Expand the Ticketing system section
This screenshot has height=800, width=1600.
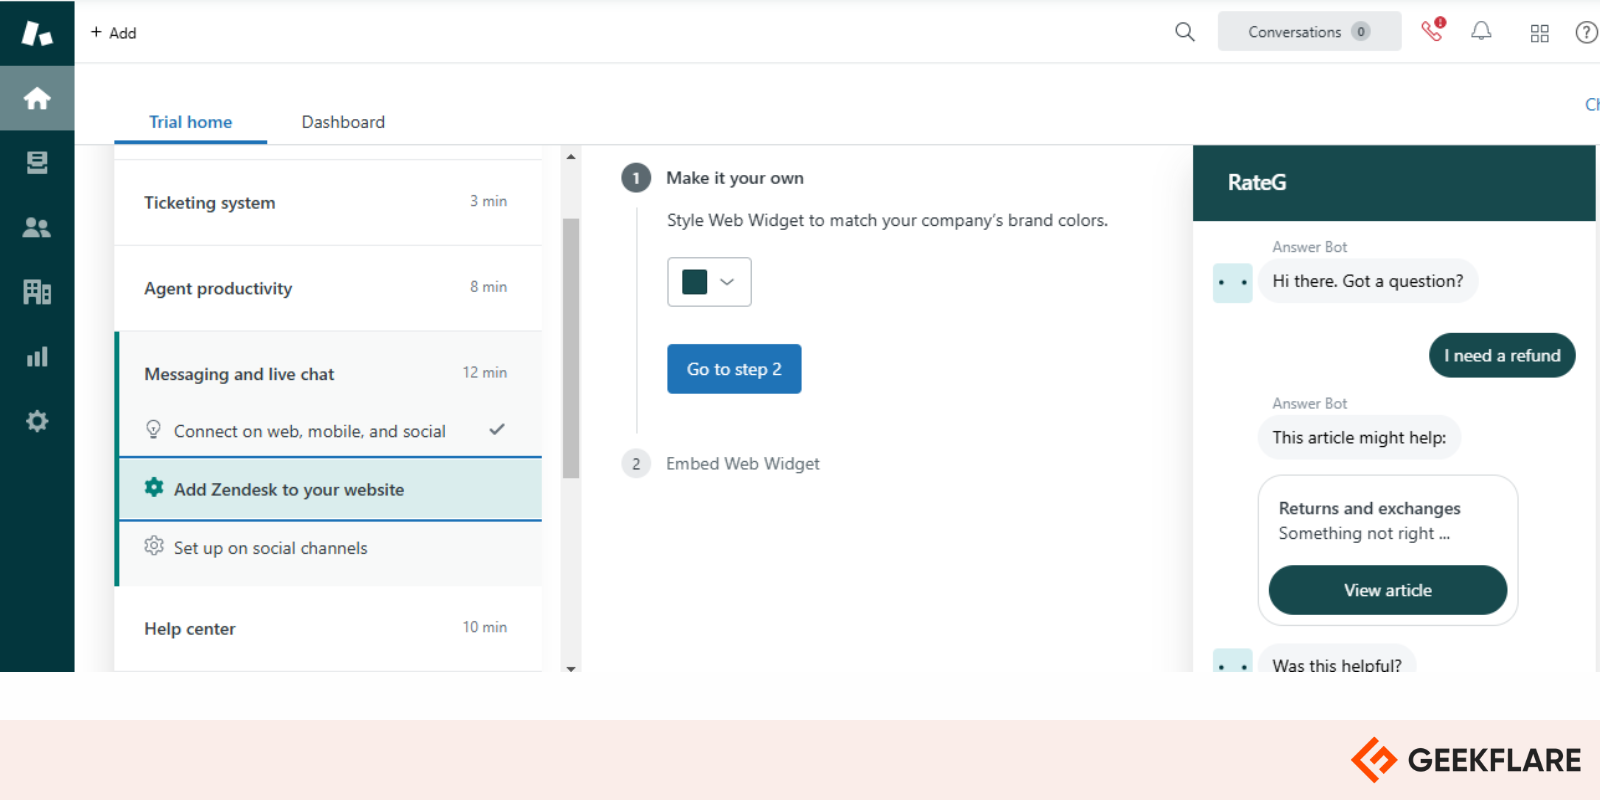click(328, 202)
